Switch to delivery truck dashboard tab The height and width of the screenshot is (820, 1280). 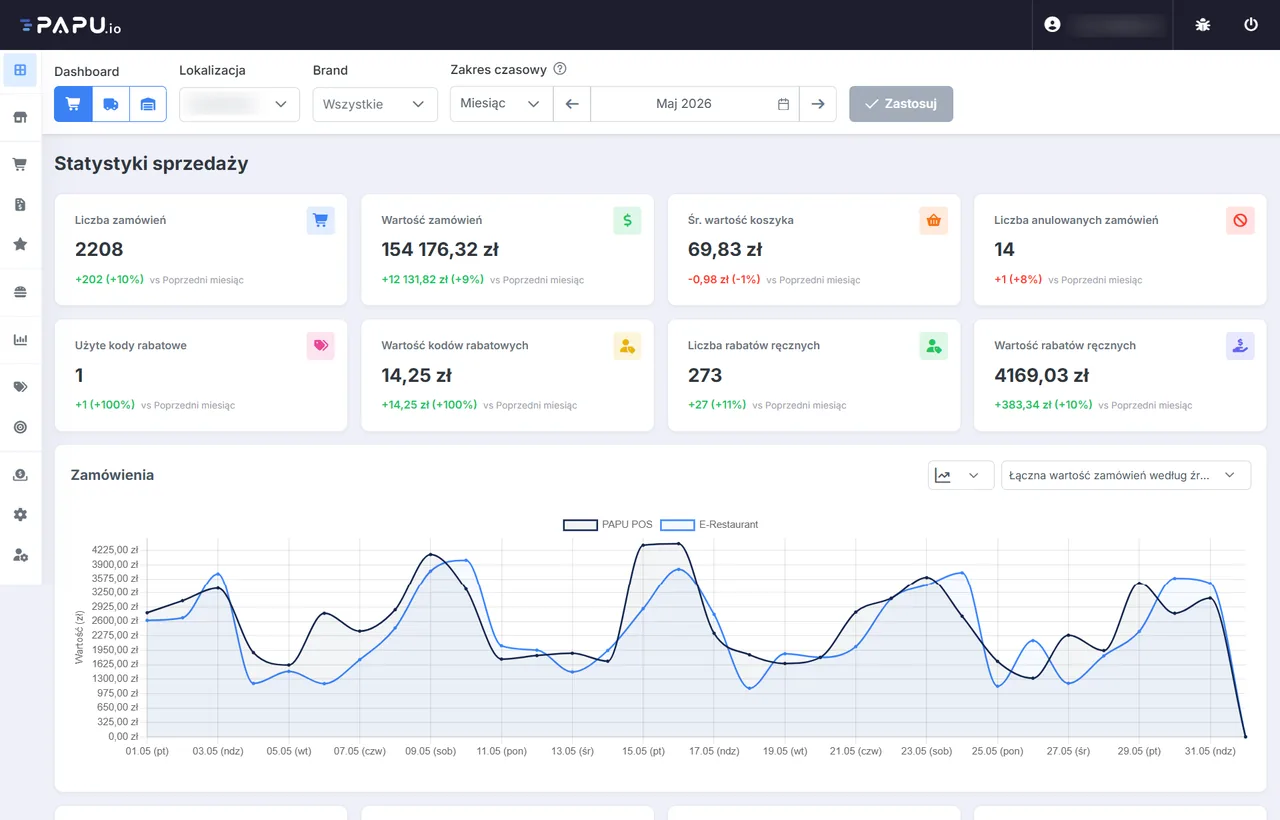pos(111,104)
